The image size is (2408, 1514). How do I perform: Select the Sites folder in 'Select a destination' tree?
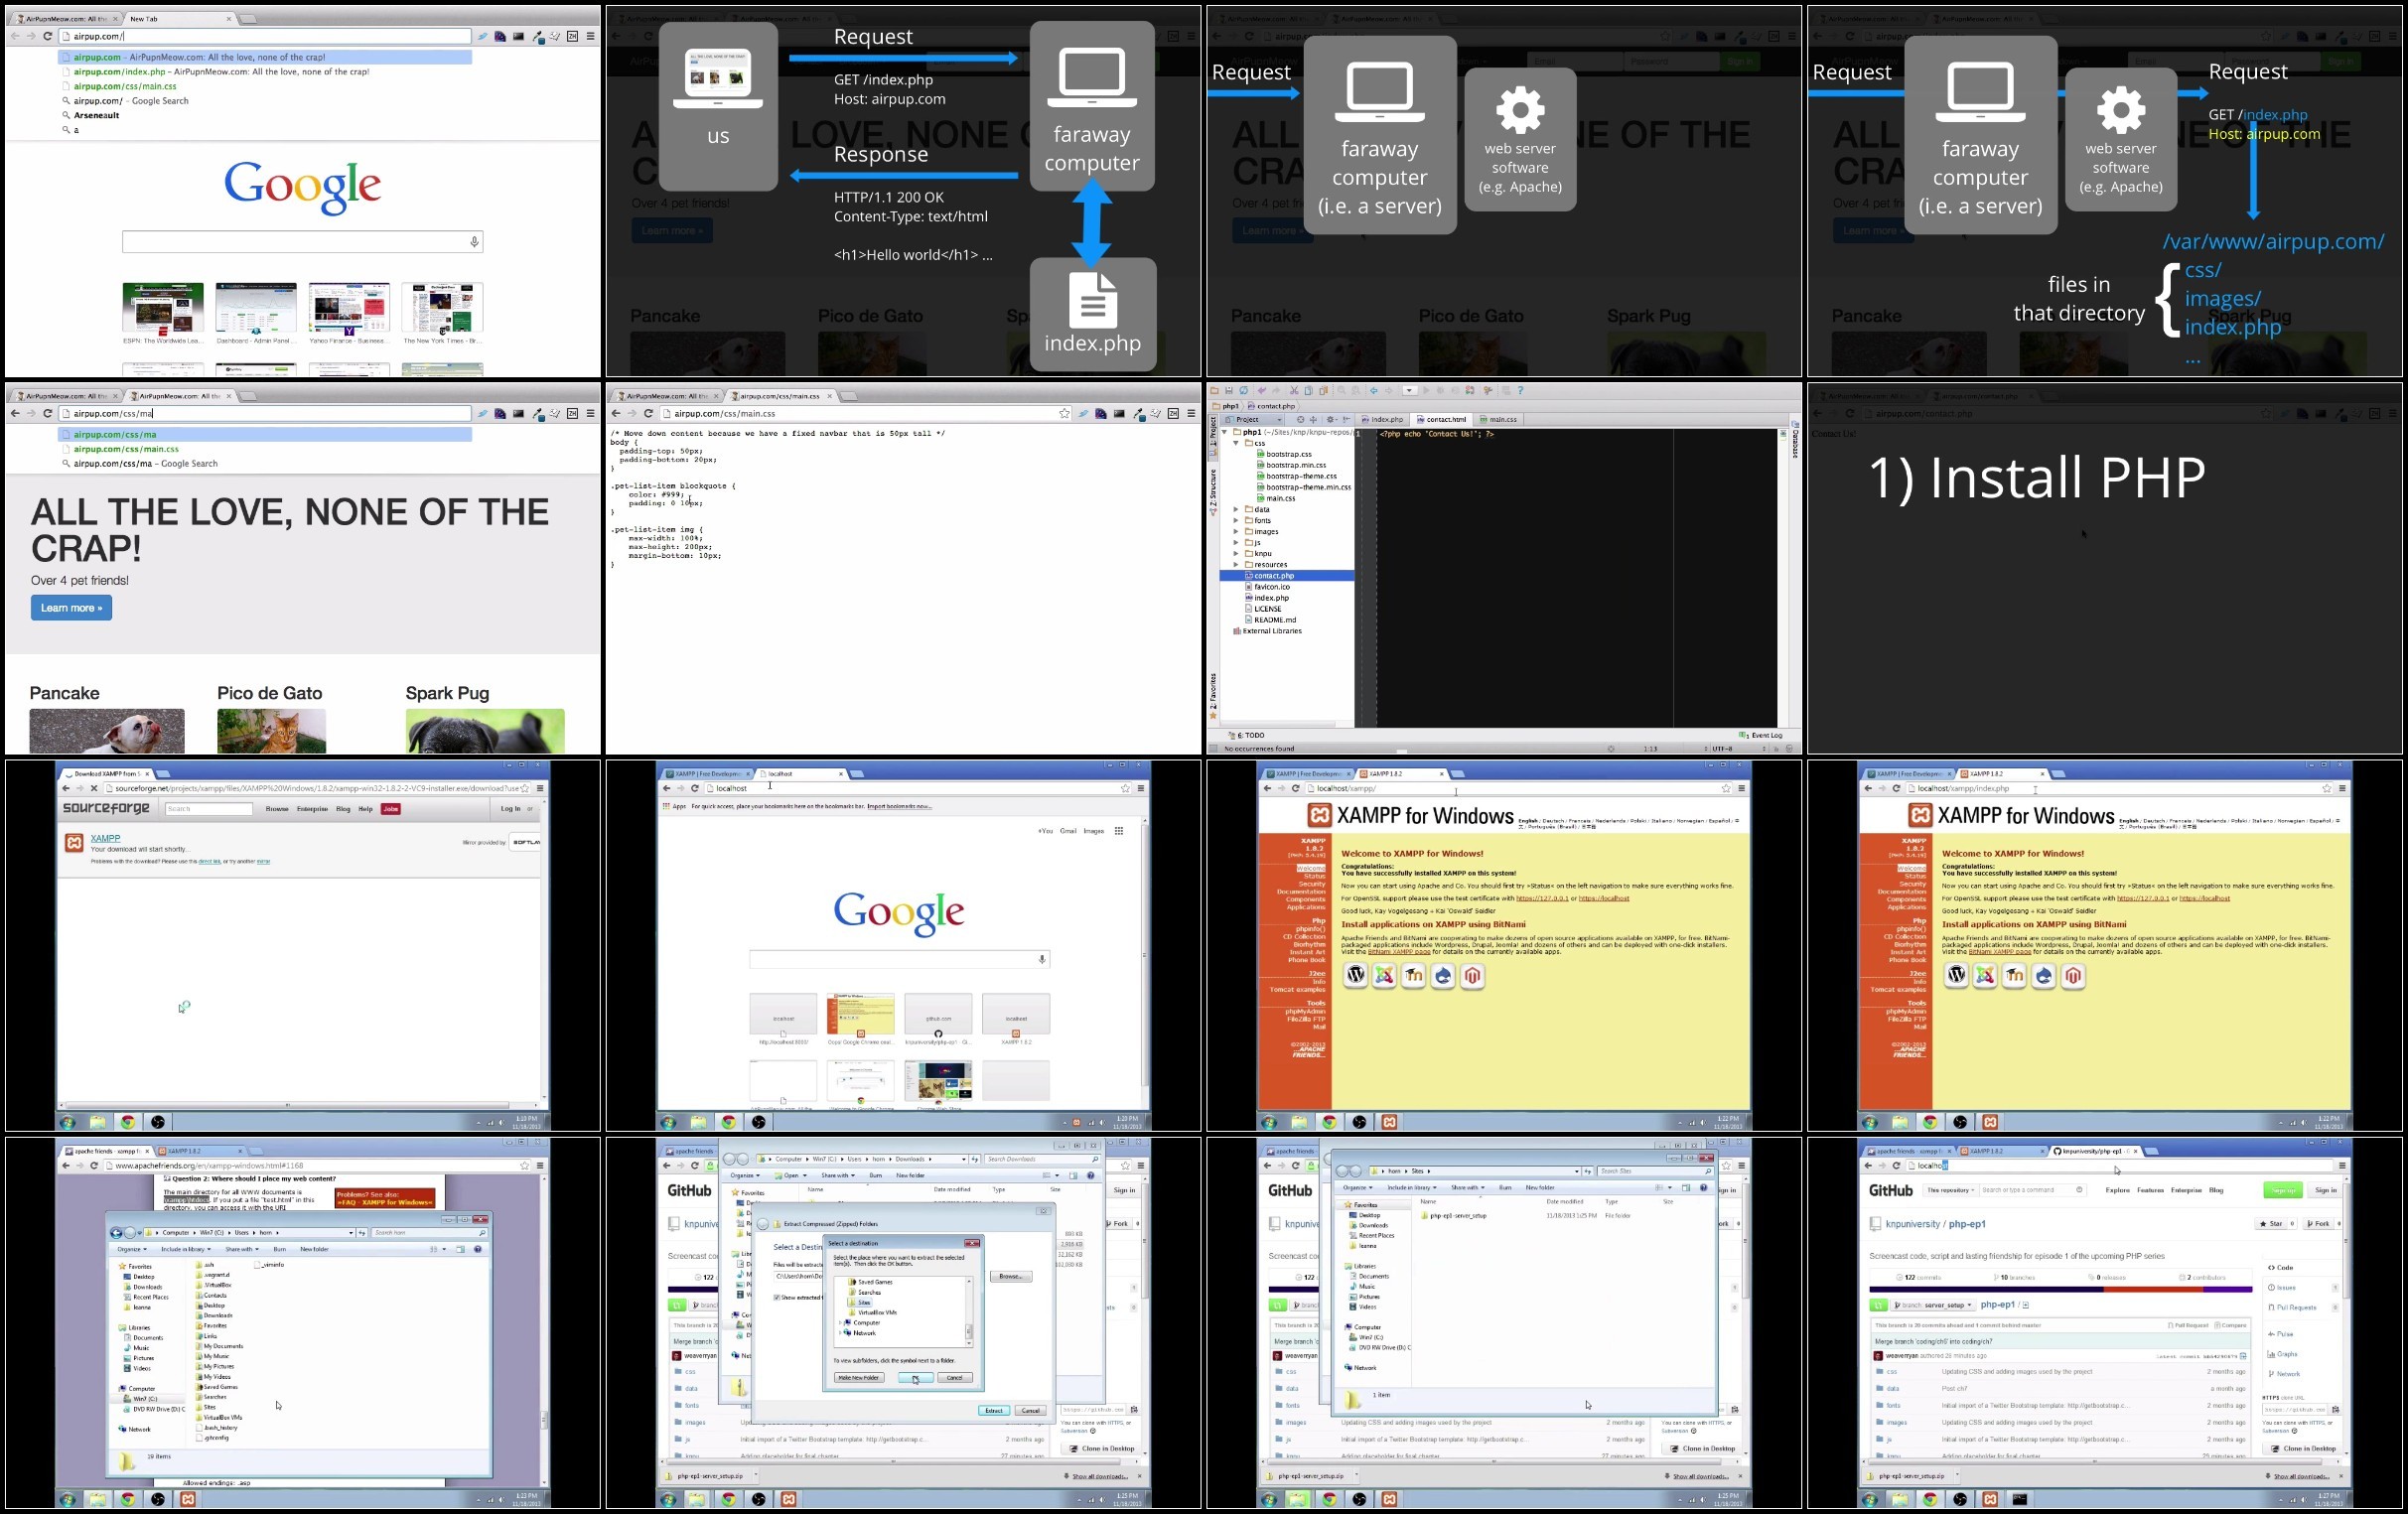pyautogui.click(x=860, y=1303)
